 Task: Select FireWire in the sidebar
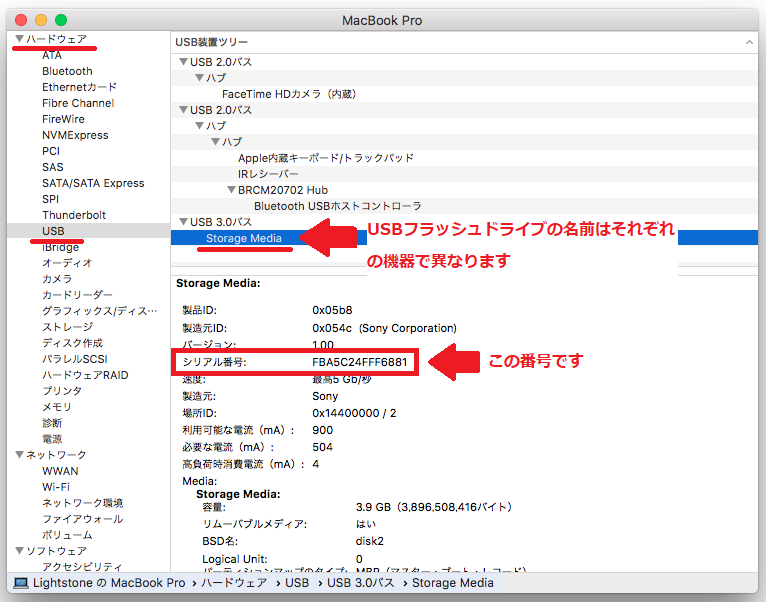[63, 119]
